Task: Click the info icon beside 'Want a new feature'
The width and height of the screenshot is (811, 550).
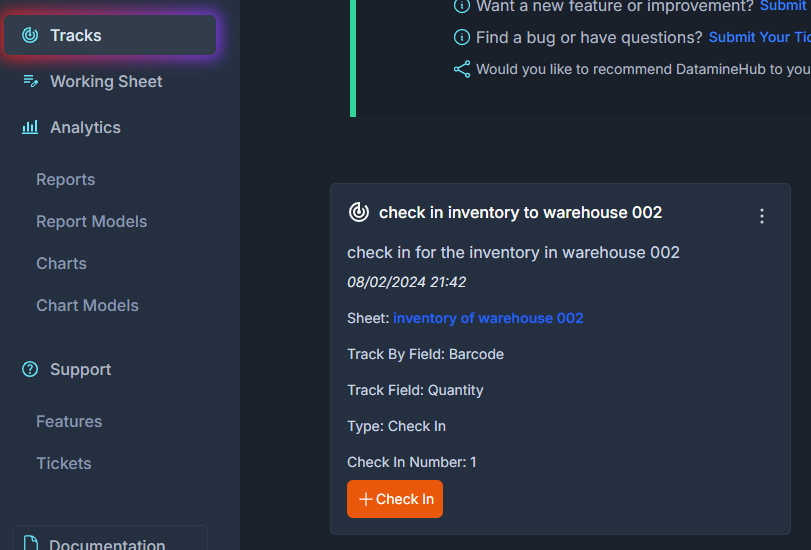Action: click(x=462, y=6)
